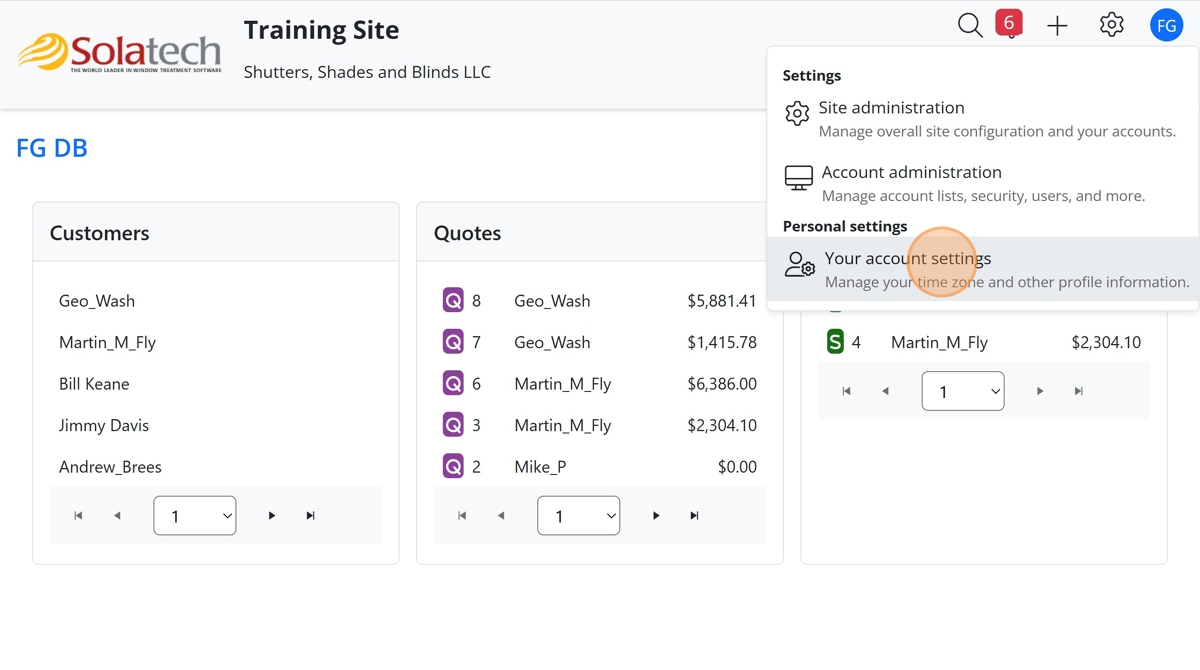Viewport: 1200px width, 670px height.
Task: Jump to last page of Quotes list
Action: [694, 516]
